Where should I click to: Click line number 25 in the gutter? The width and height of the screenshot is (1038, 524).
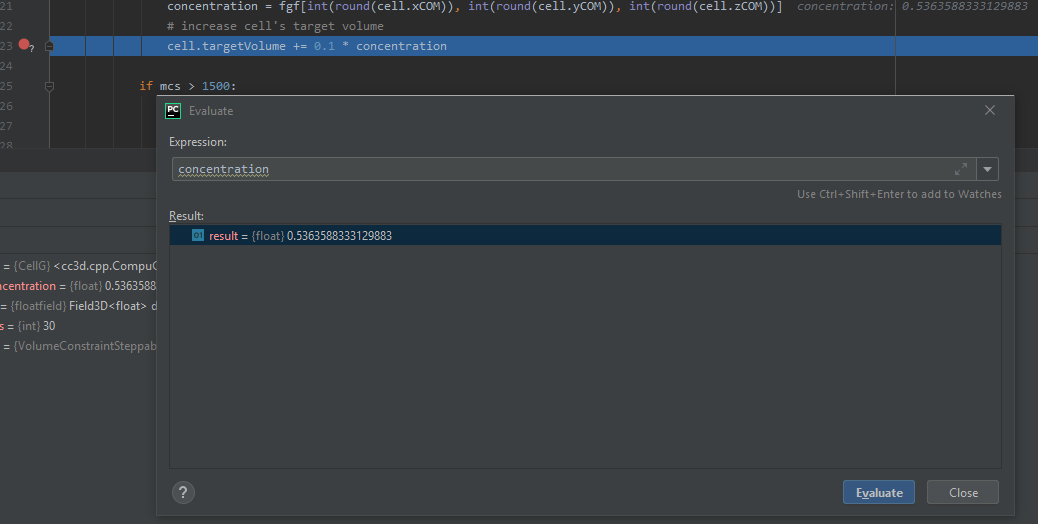7,86
